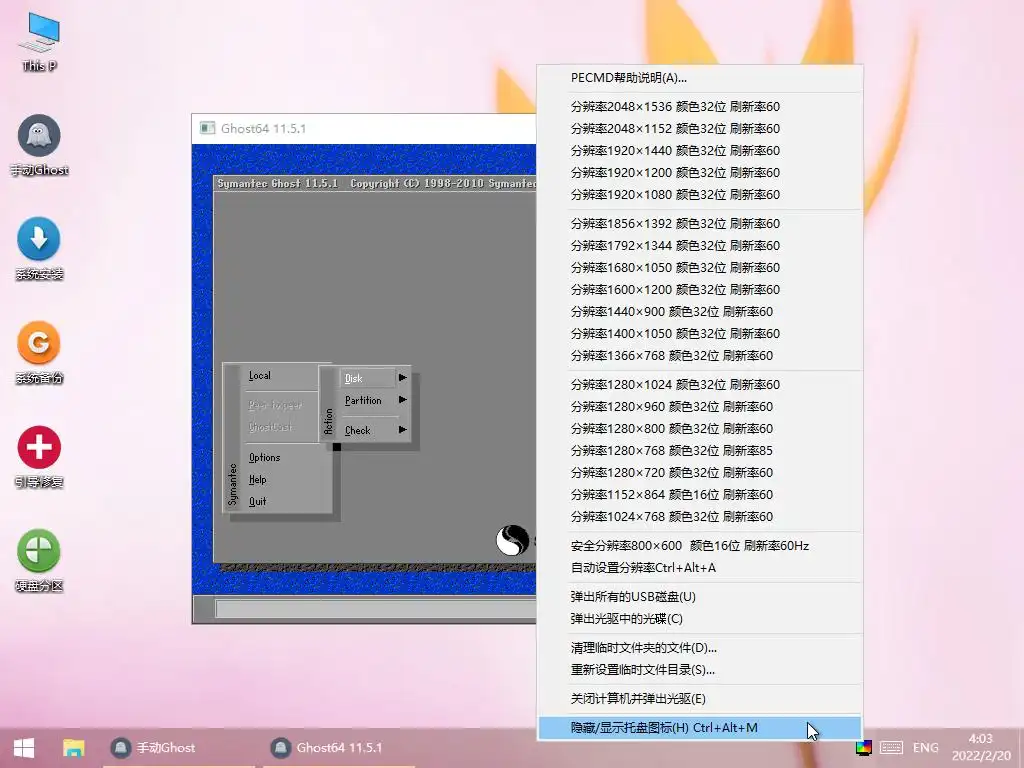Select 隐藏/显示托盘图标(H) Ctrl+Alt+M
The width and height of the screenshot is (1024, 768).
coord(699,728)
